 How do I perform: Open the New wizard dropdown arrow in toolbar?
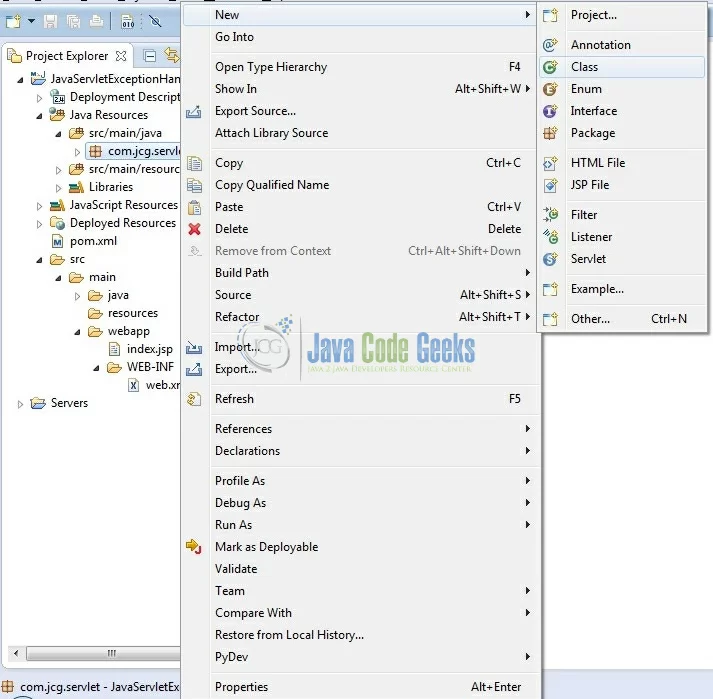pyautogui.click(x=31, y=21)
